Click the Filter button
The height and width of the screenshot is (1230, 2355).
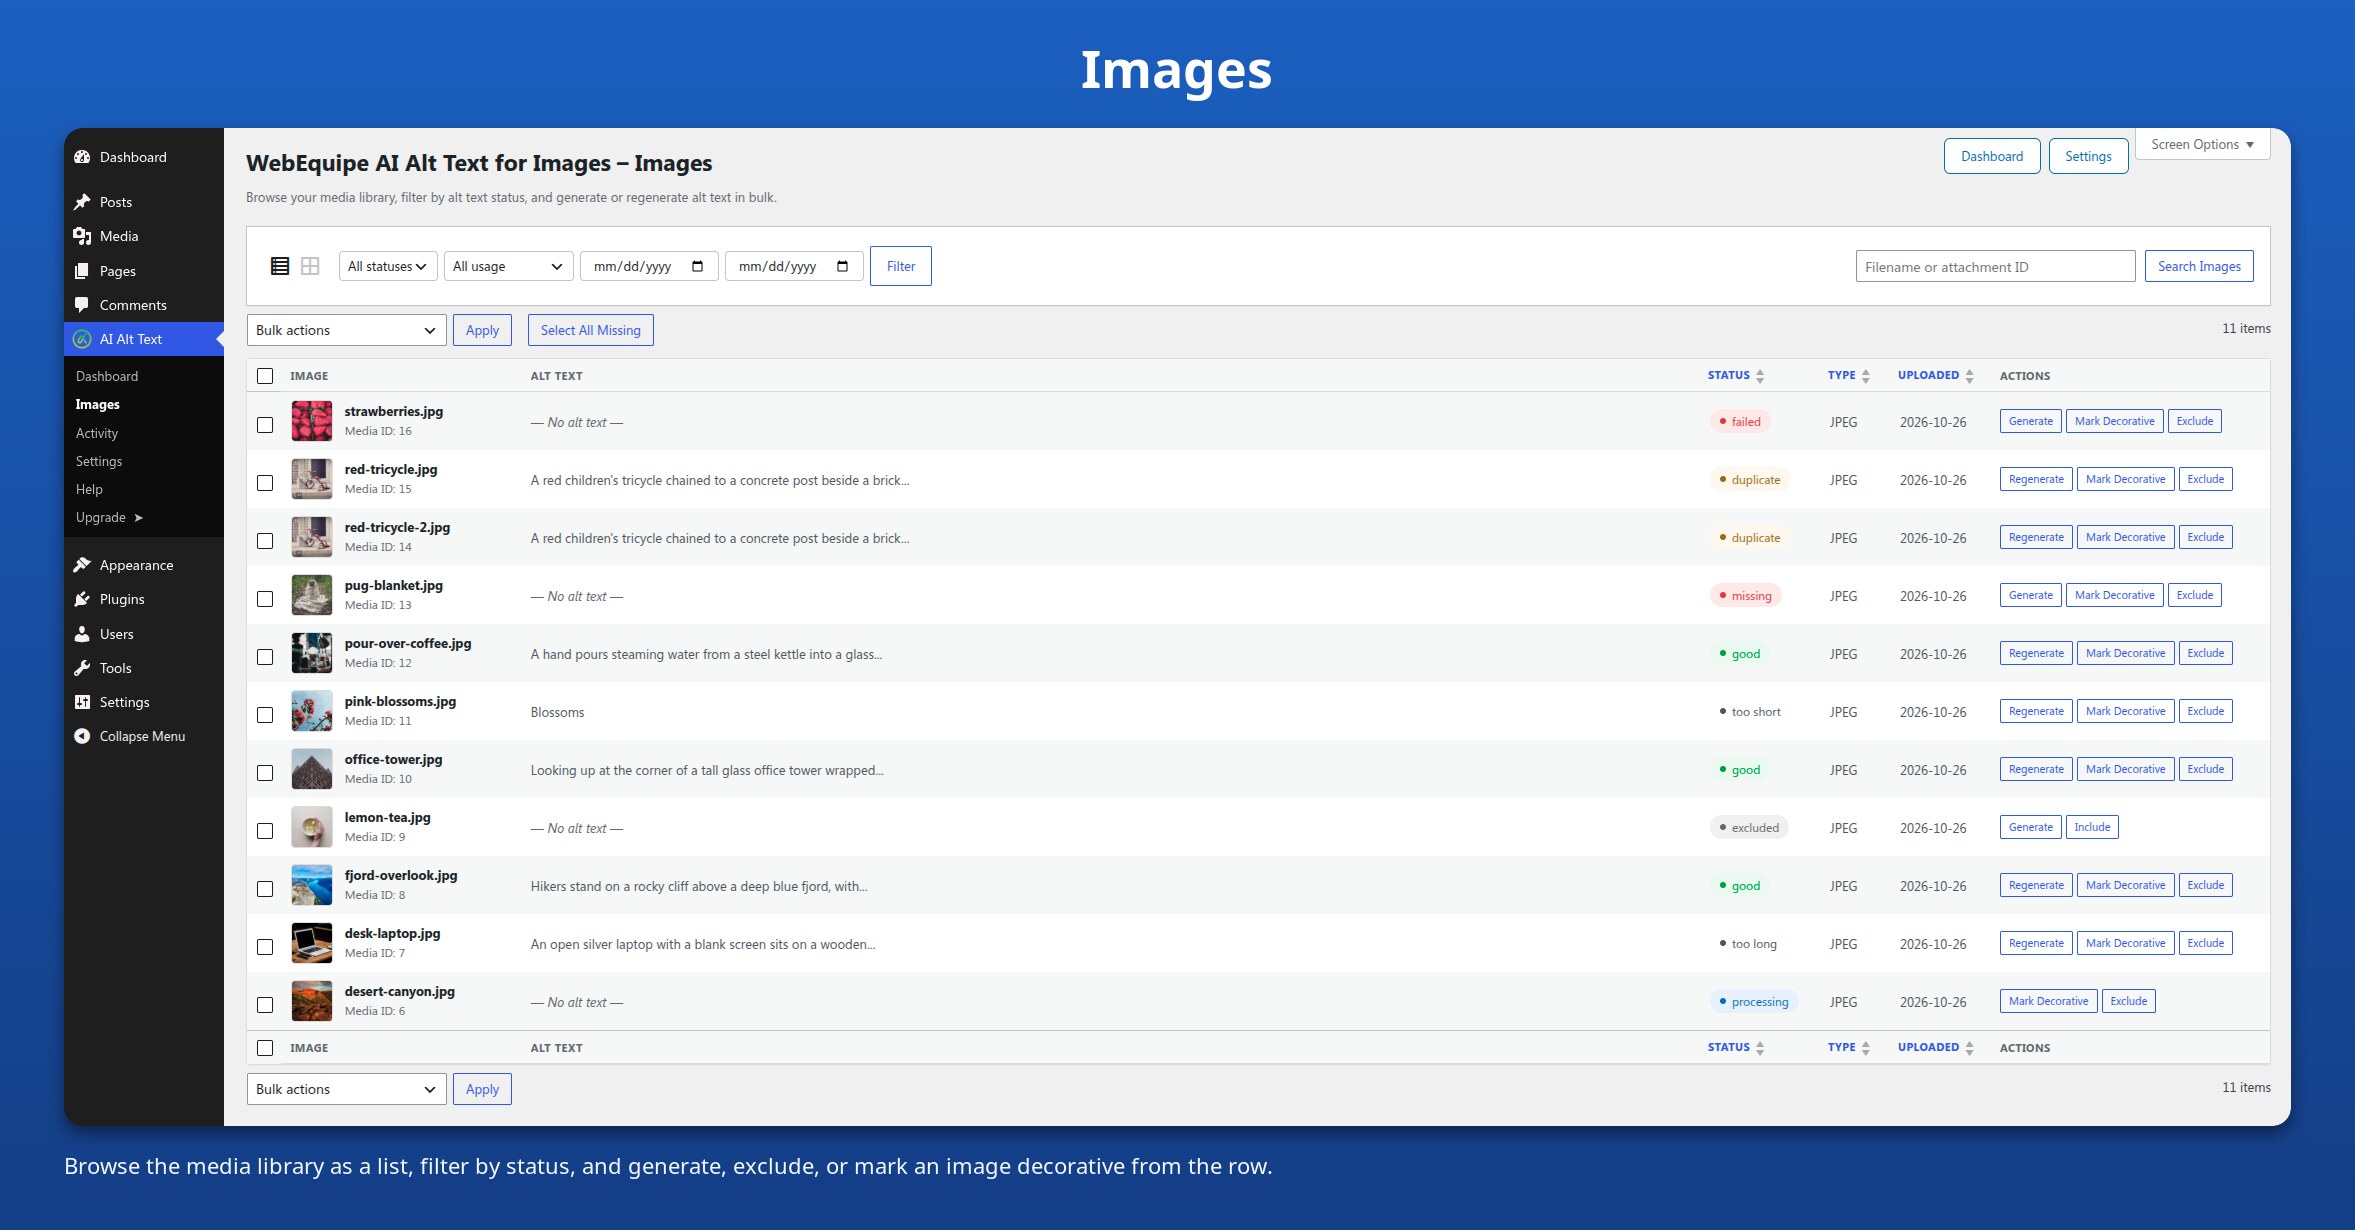coord(901,266)
